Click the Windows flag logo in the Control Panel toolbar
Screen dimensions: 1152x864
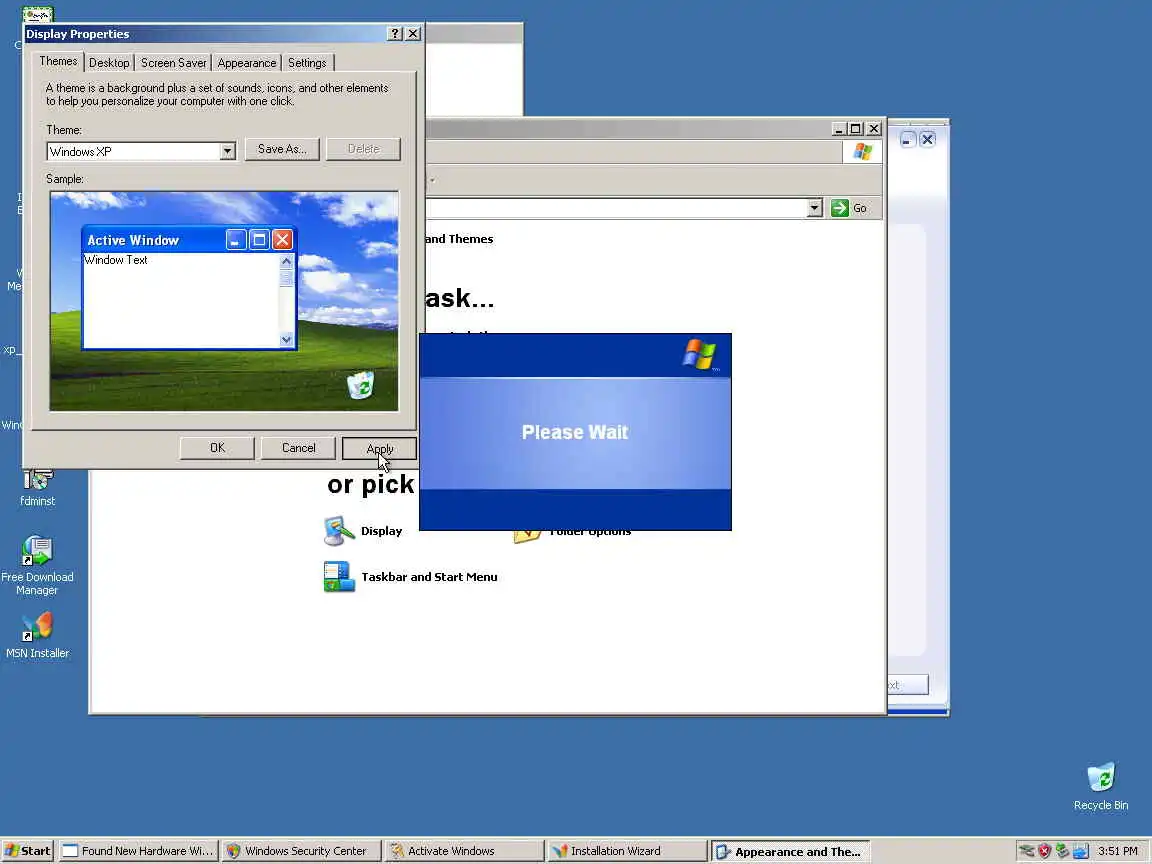tap(863, 152)
